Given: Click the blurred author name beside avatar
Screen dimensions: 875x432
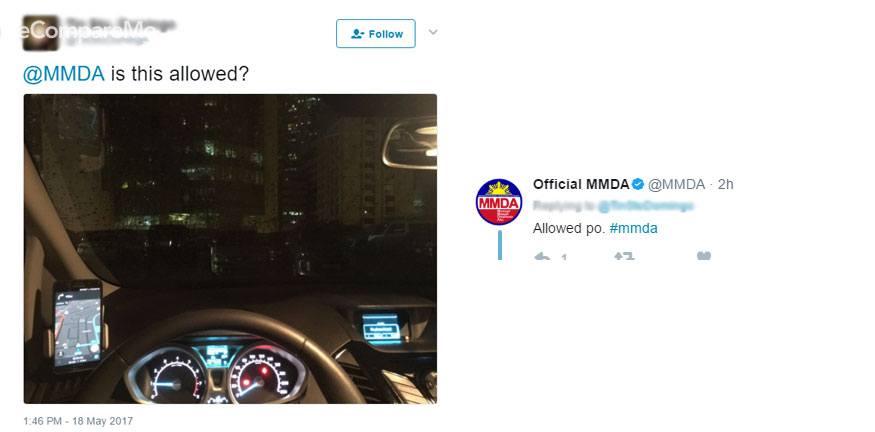Looking at the screenshot, I should tap(120, 24).
